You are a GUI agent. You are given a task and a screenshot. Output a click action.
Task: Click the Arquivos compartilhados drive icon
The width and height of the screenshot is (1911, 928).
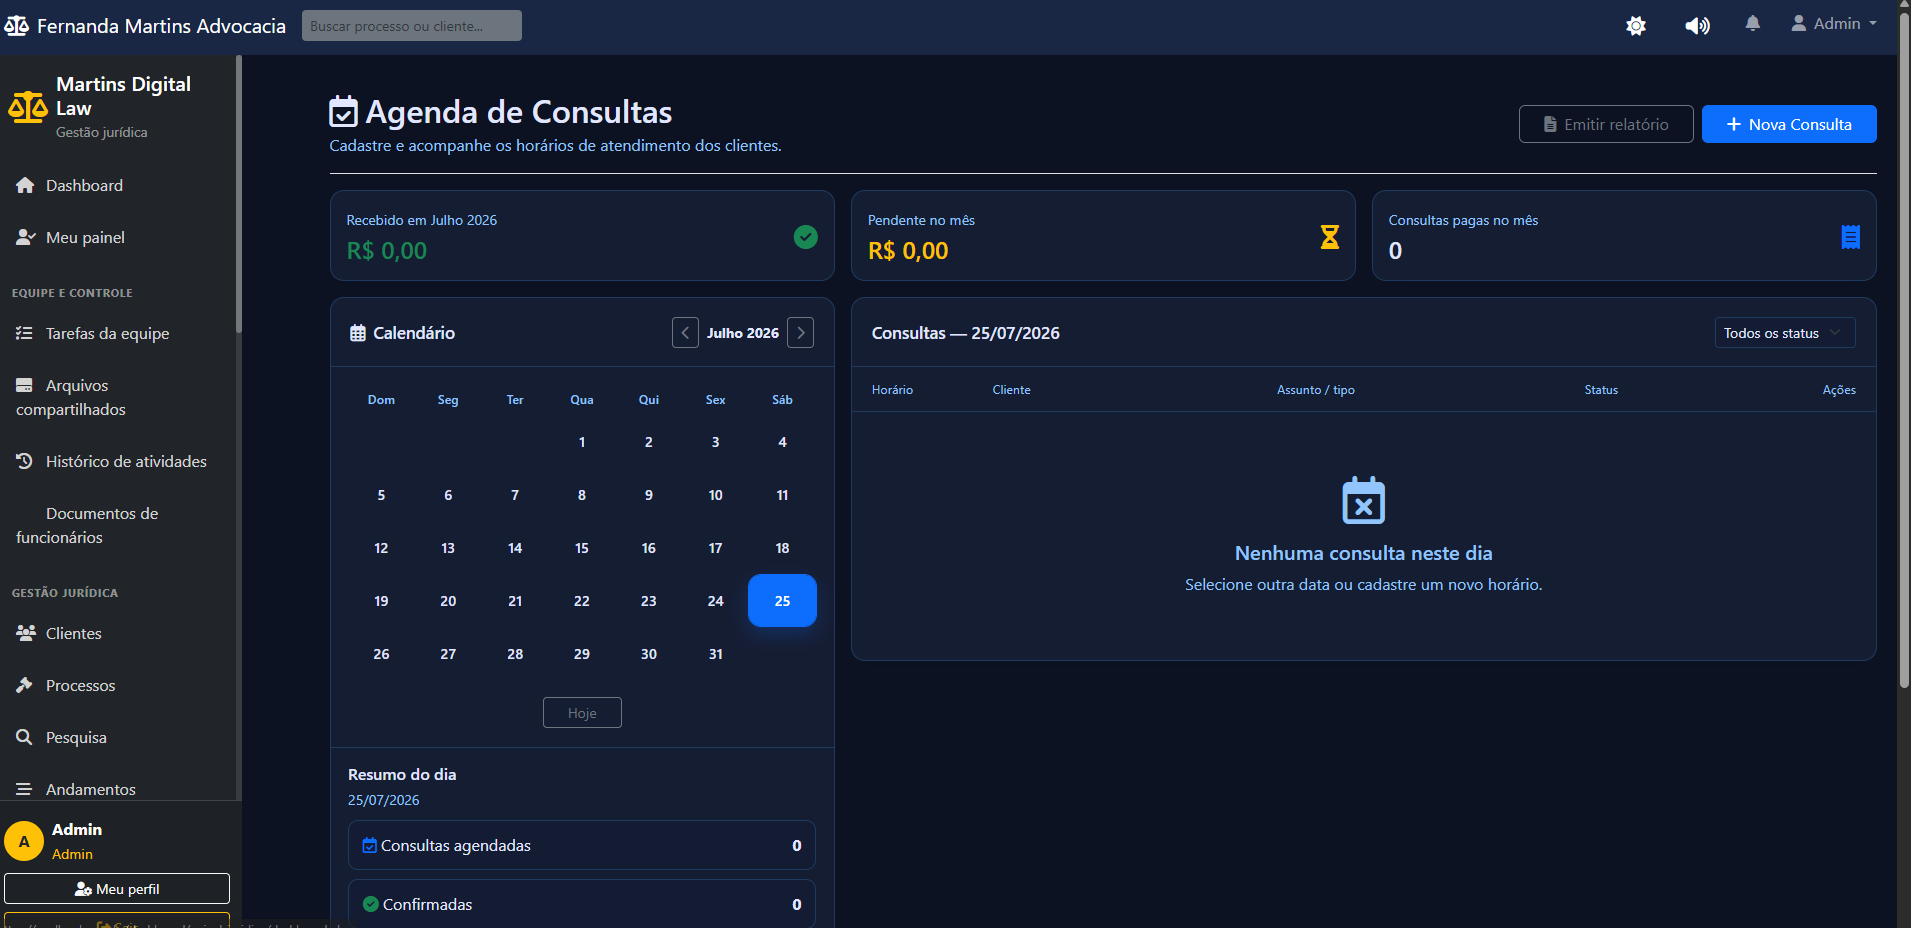click(x=24, y=385)
